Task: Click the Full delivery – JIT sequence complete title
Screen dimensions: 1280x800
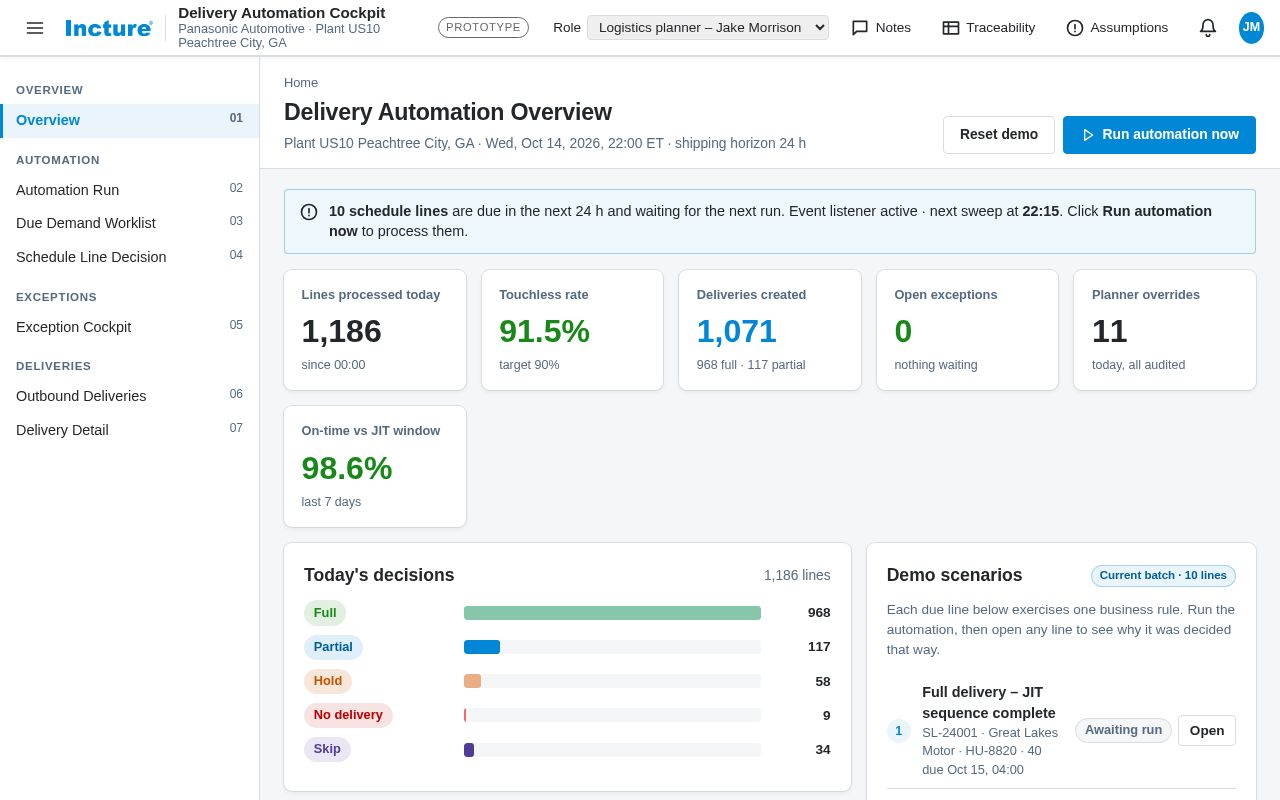Action: [x=989, y=703]
